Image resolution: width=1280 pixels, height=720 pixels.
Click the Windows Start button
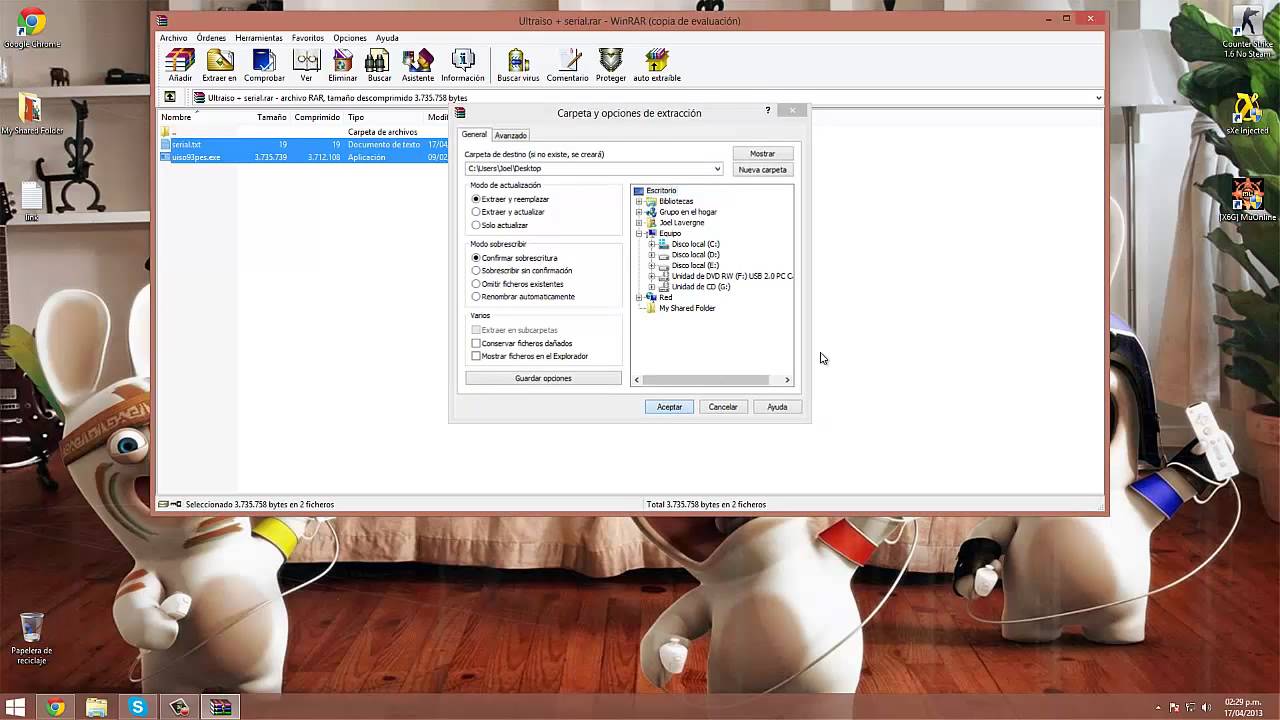(15, 707)
